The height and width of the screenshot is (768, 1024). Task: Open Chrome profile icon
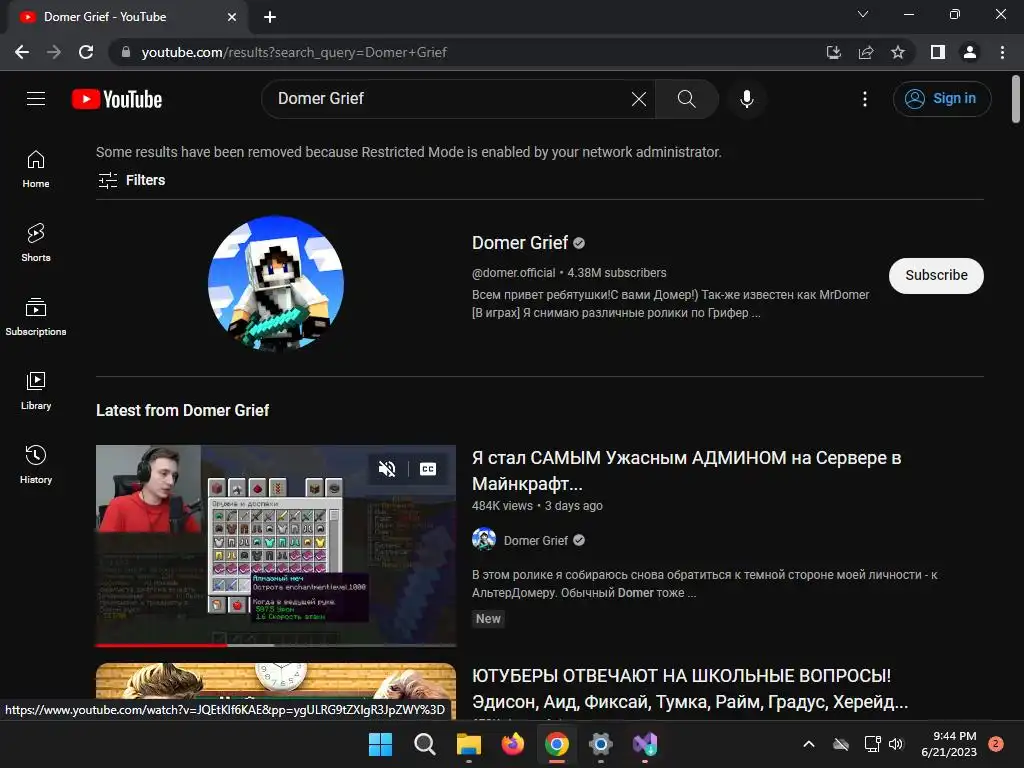pyautogui.click(x=970, y=52)
